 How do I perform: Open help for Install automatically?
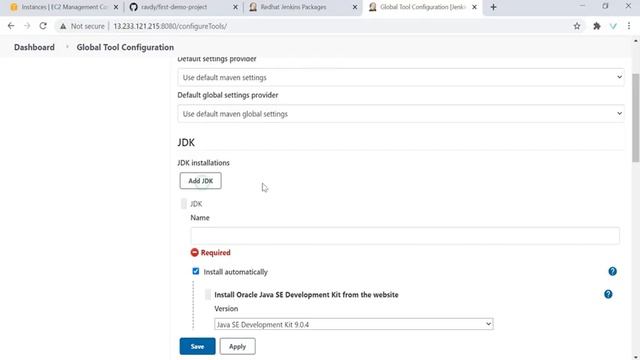pos(612,271)
